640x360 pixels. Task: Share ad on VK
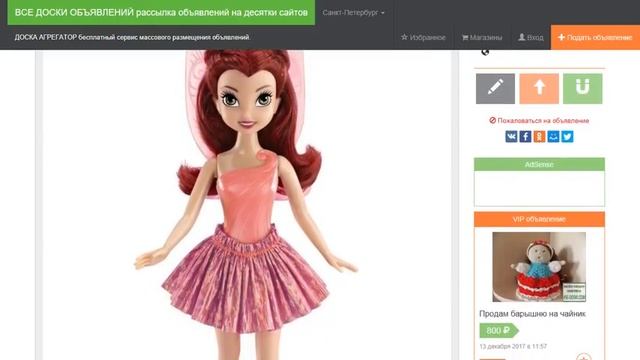(x=511, y=136)
